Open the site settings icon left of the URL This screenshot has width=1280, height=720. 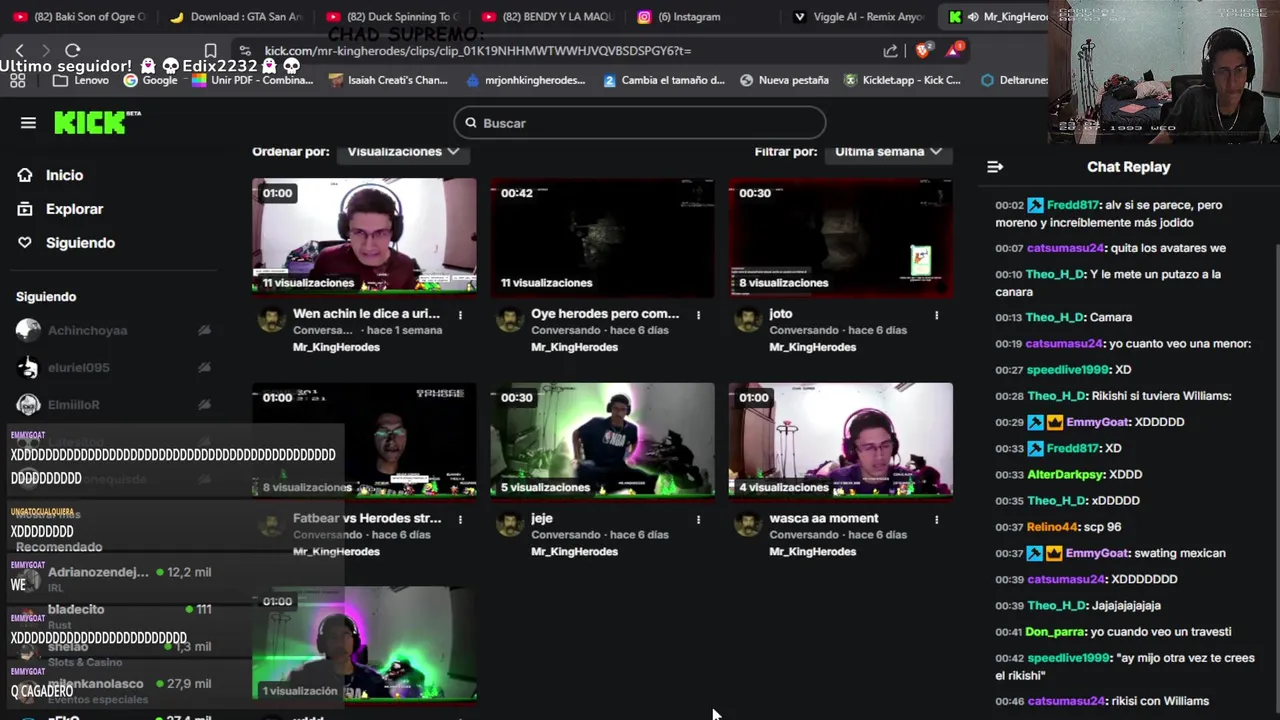pyautogui.click(x=244, y=50)
